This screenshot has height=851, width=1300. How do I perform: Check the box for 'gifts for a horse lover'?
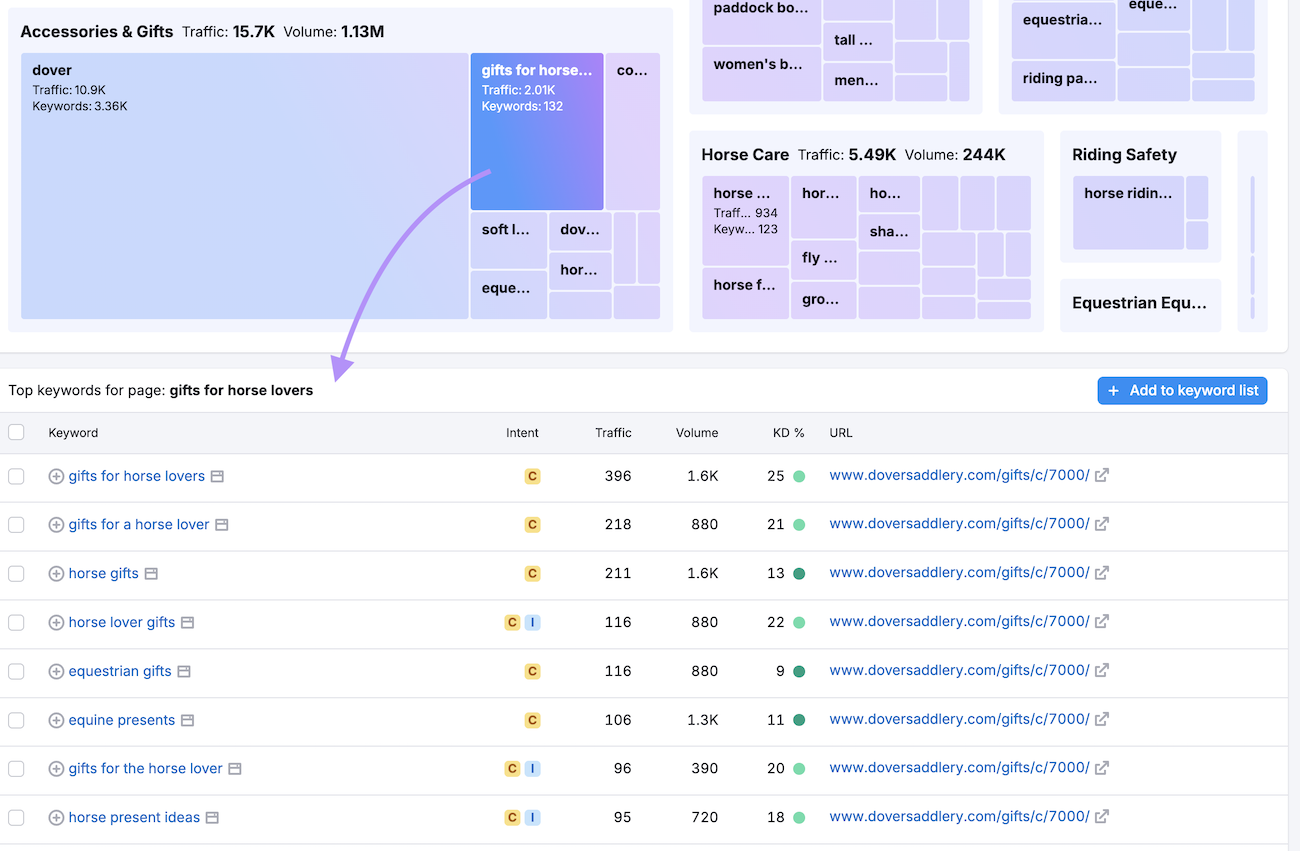(x=16, y=524)
